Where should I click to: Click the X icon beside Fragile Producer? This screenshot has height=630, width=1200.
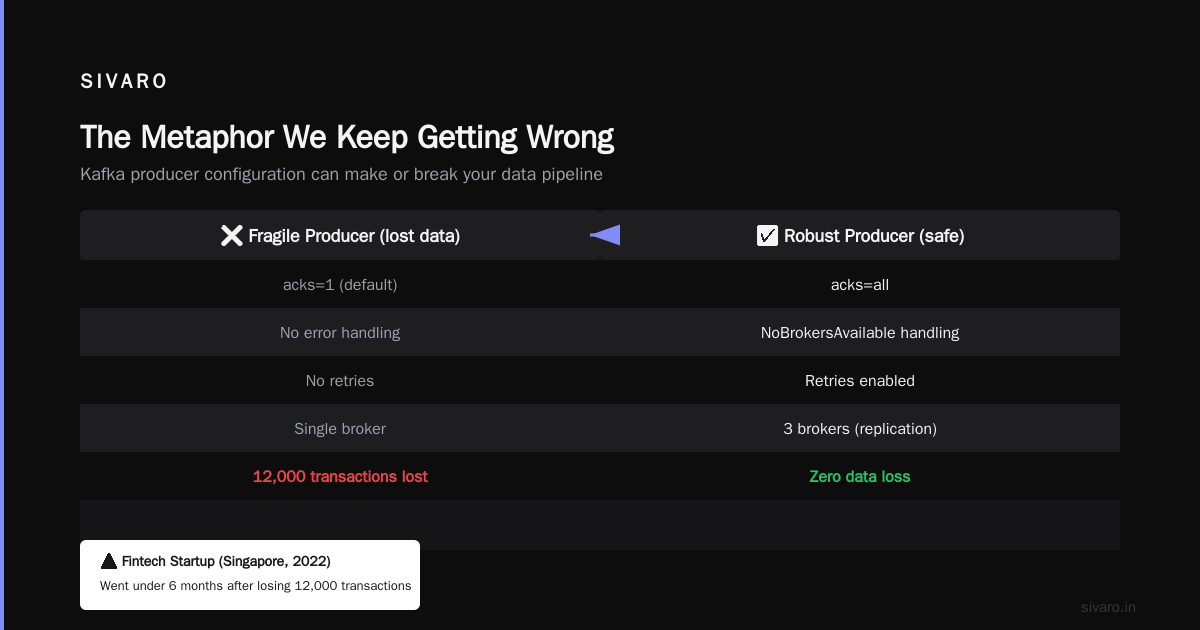(231, 236)
